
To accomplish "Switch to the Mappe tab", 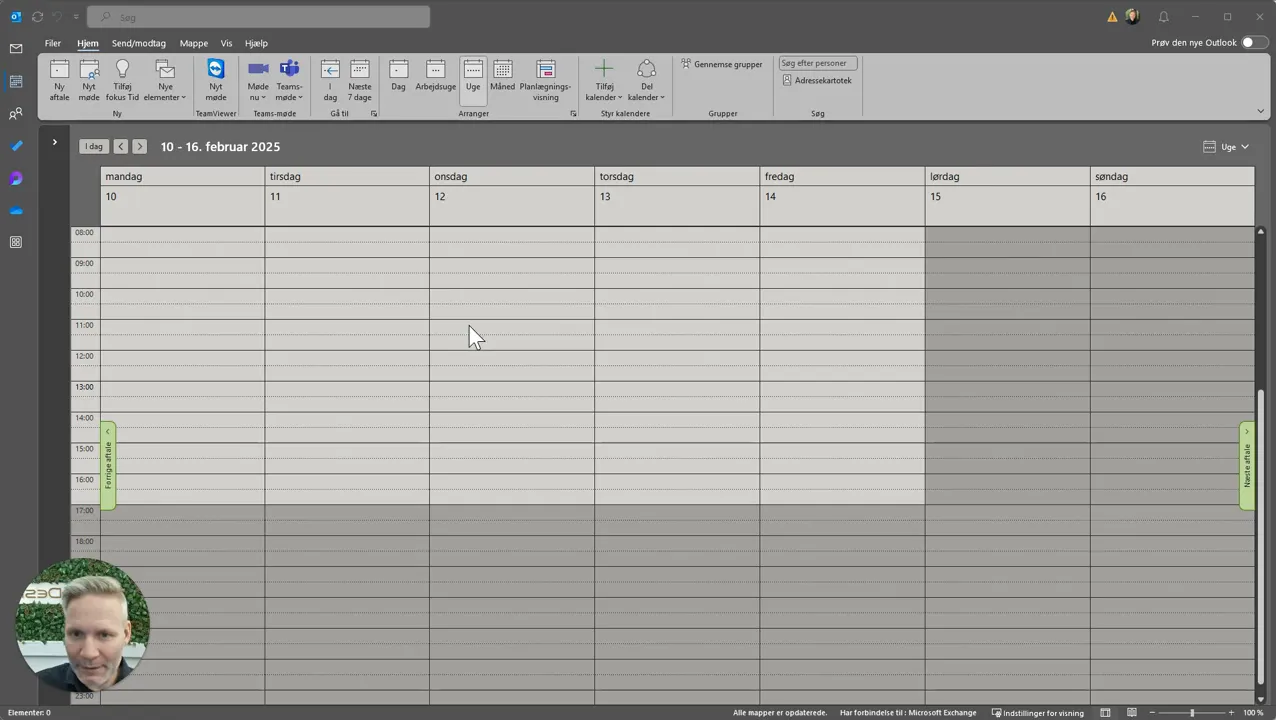I will click(x=194, y=43).
